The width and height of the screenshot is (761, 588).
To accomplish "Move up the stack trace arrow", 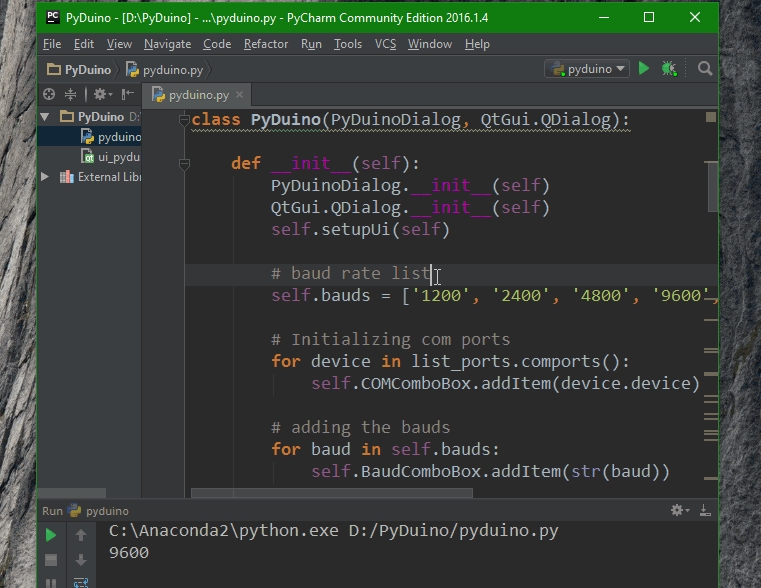I will 81,535.
